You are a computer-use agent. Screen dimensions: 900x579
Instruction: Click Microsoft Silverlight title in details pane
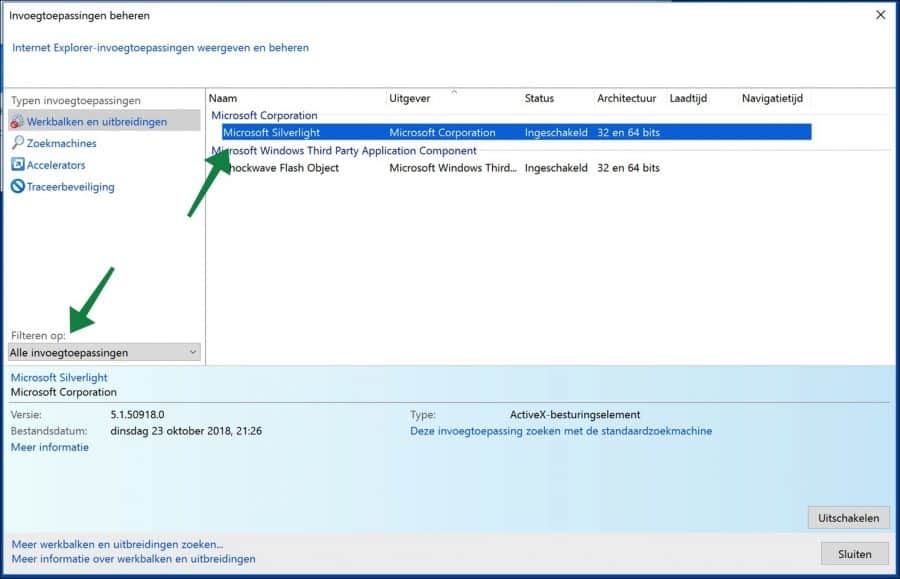pyautogui.click(x=59, y=377)
